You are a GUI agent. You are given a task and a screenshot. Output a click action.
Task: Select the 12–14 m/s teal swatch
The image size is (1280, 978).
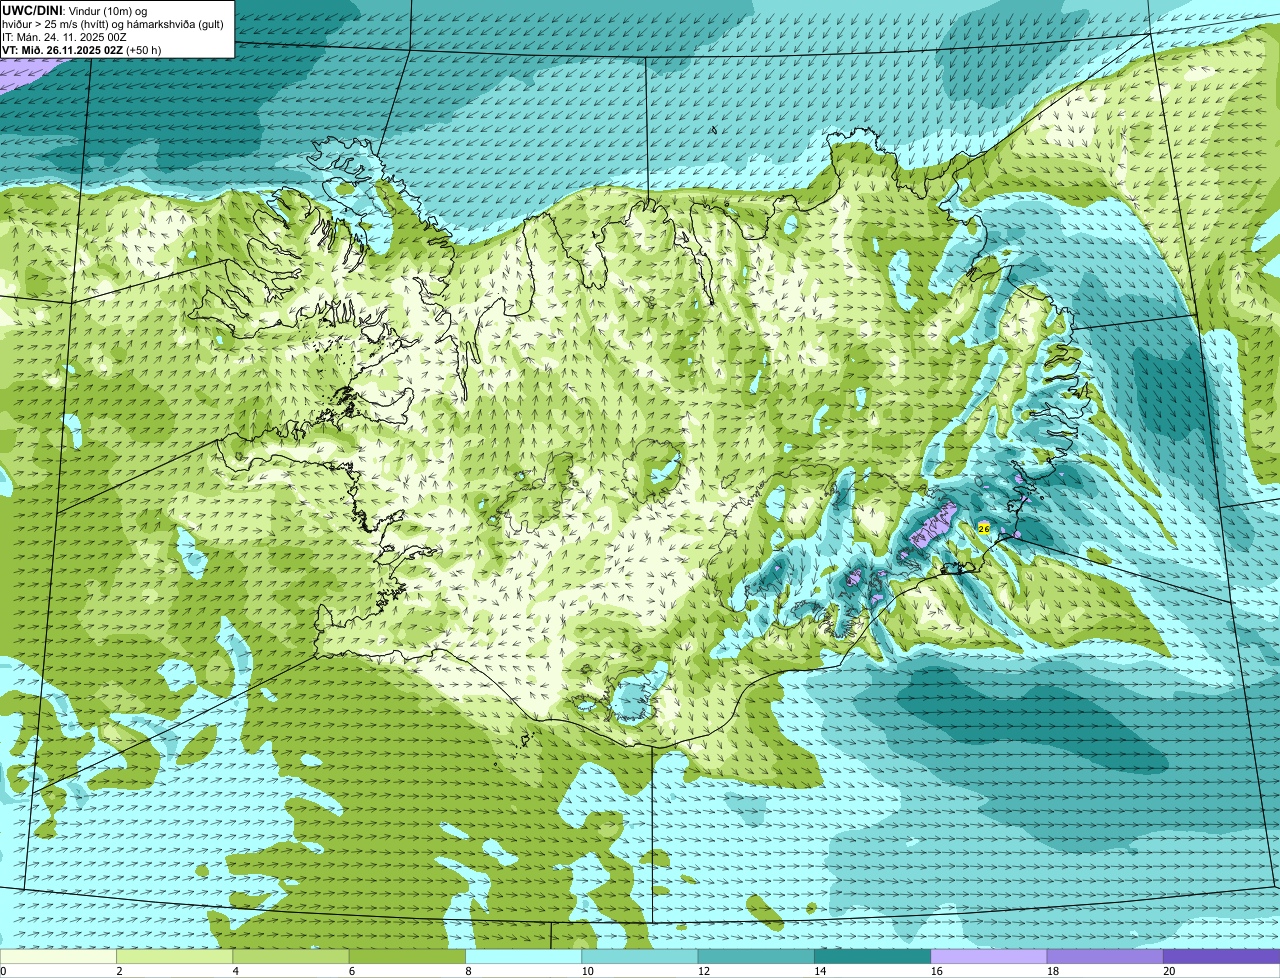tap(756, 956)
